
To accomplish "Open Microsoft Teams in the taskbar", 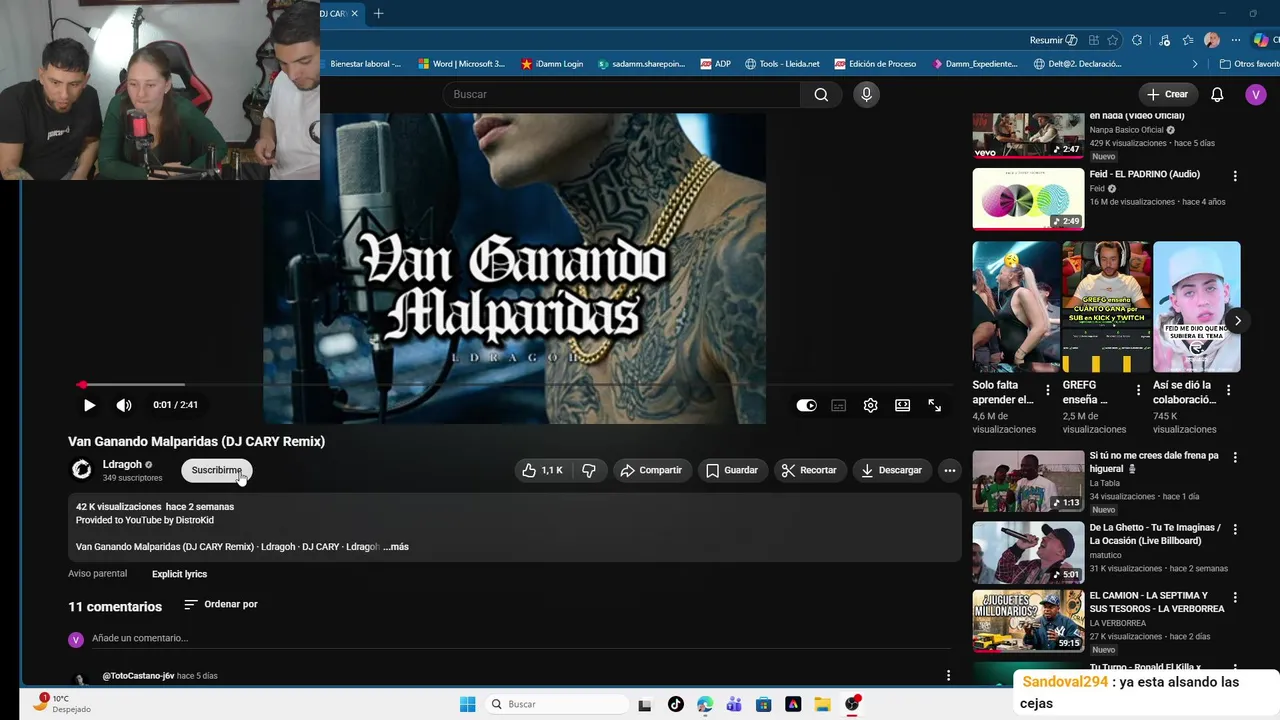I will [734, 704].
